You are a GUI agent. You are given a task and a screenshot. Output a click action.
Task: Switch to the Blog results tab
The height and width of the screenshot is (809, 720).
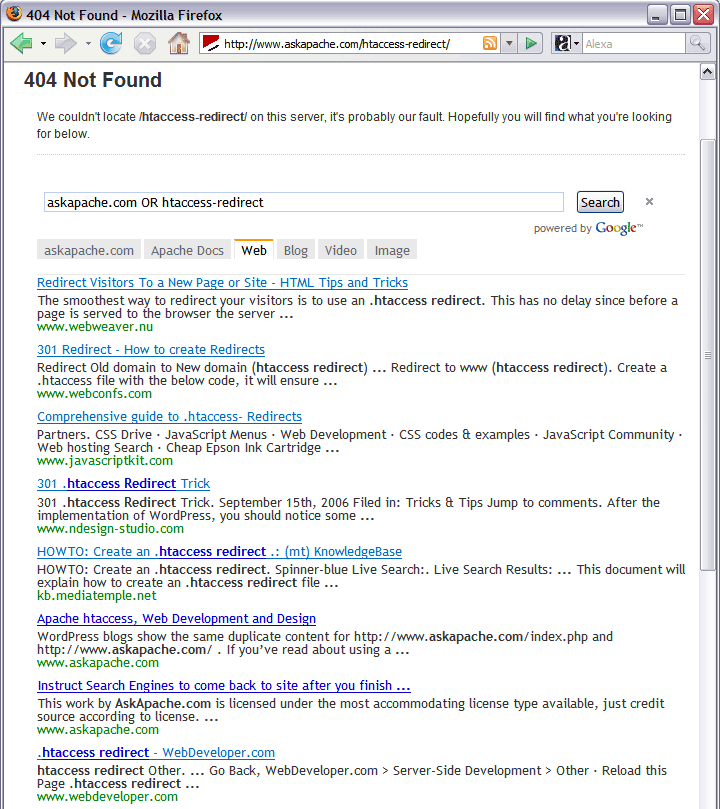click(296, 250)
